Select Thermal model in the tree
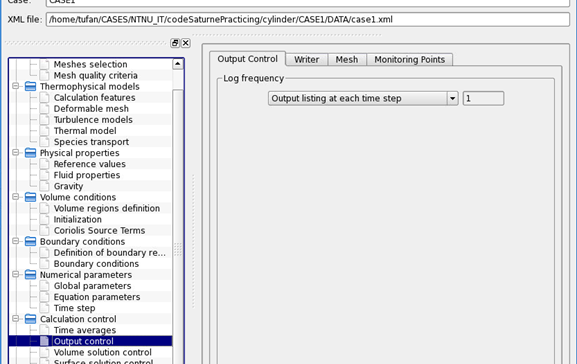 tap(85, 131)
